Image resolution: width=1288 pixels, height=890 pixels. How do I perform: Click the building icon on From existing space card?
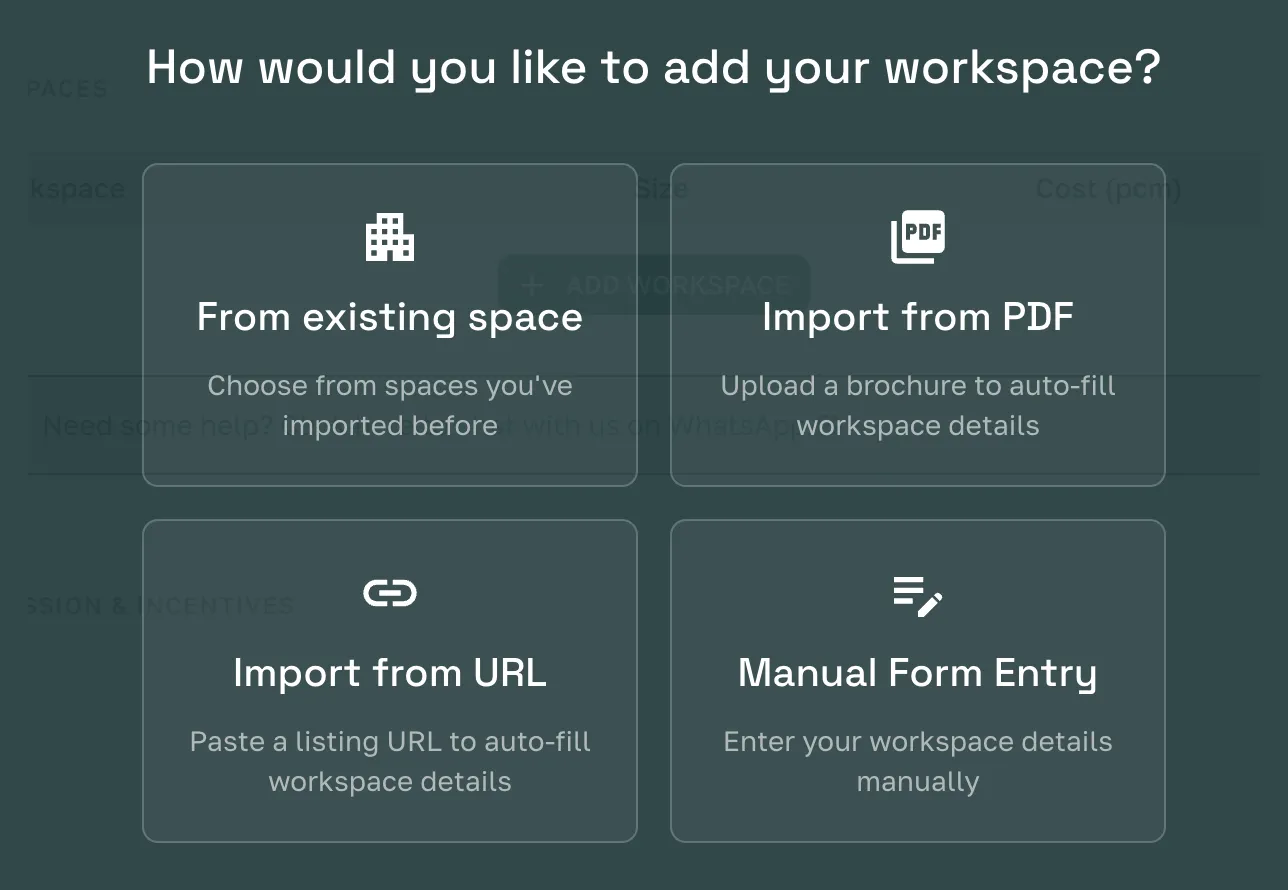tap(390, 237)
